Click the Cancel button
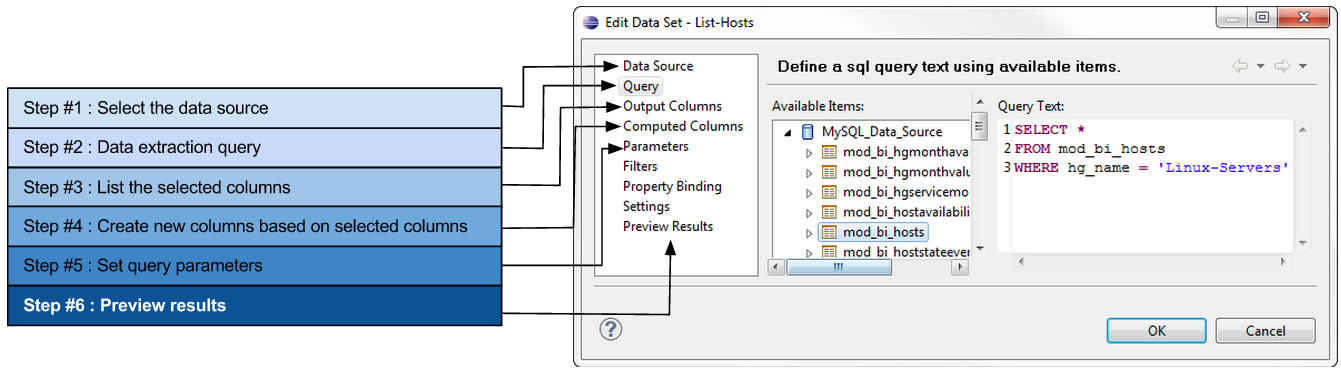Image resolution: width=1341 pixels, height=373 pixels. click(1265, 330)
